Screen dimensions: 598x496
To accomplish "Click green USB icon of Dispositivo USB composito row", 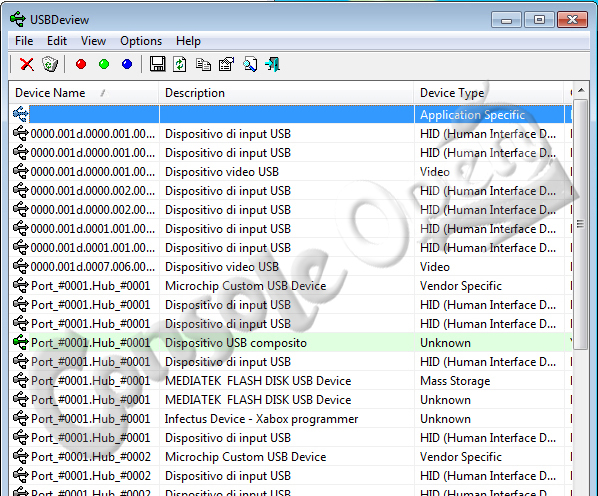I will click(x=21, y=342).
